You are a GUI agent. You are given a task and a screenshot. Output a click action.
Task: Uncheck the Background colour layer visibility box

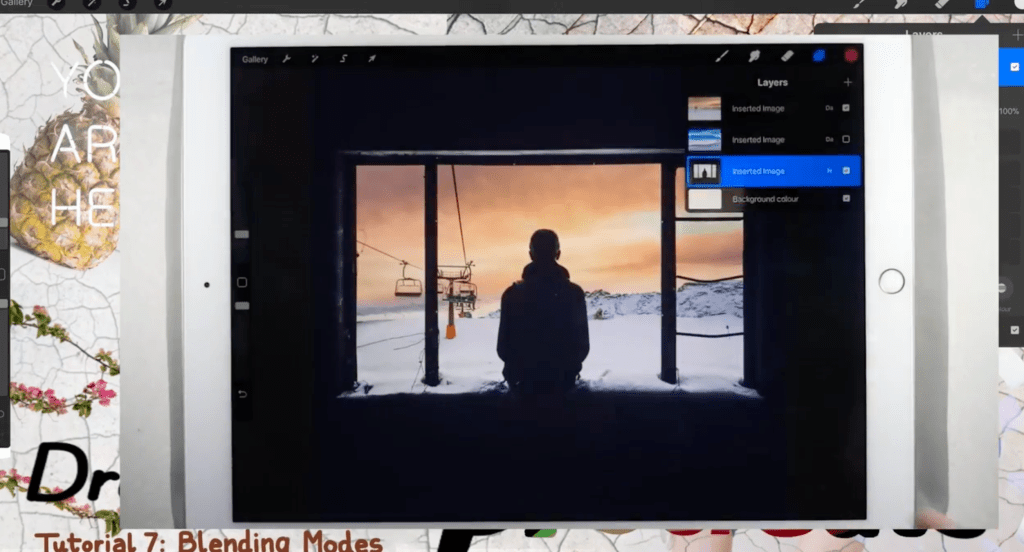pos(846,199)
